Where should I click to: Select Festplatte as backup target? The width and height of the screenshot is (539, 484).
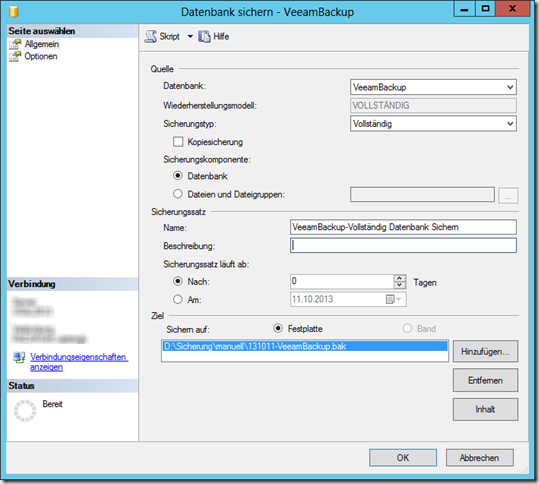pos(278,328)
